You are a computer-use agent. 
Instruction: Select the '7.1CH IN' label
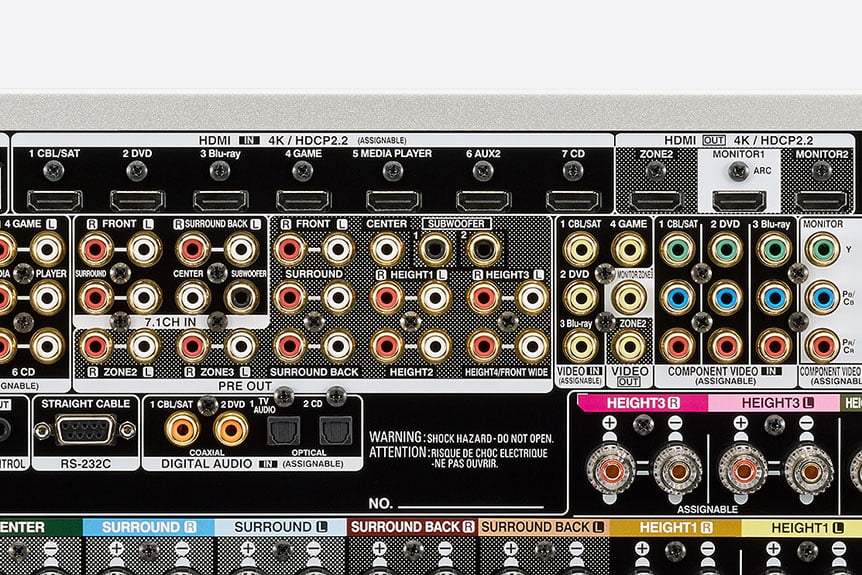170,322
